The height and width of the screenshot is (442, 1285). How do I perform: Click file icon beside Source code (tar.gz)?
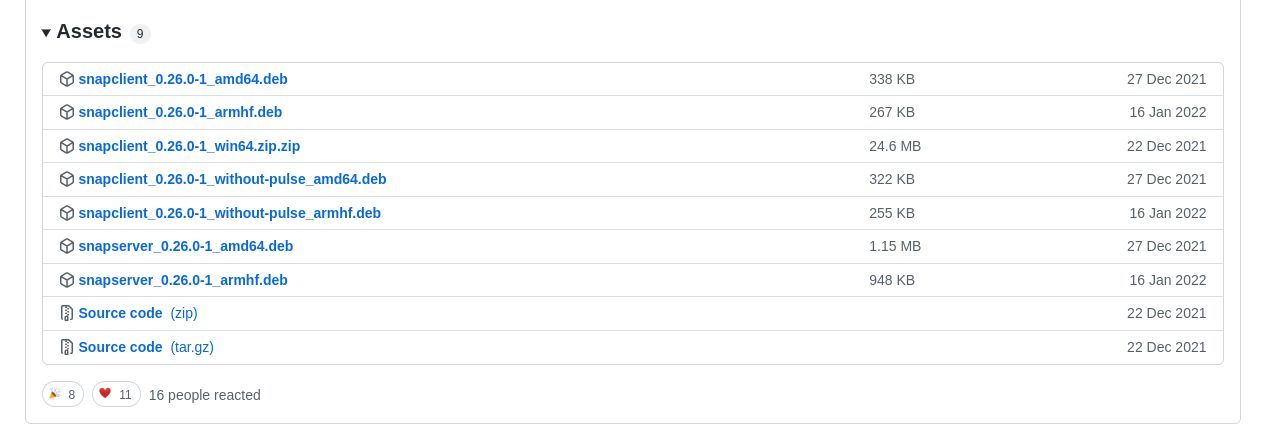[x=67, y=347]
